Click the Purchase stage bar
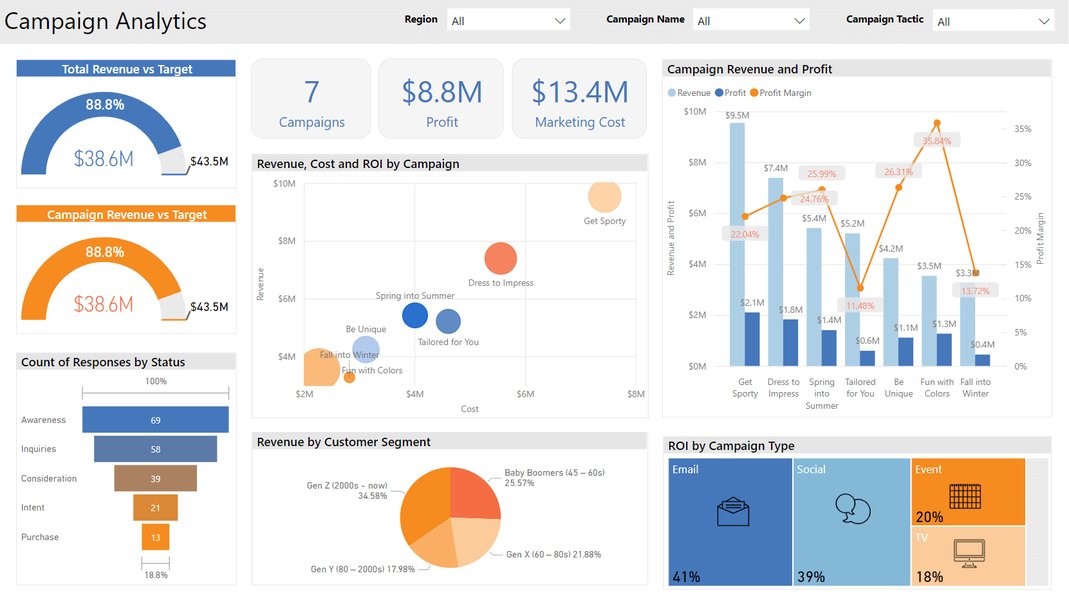This screenshot has width=1069, height=600. tap(153, 537)
